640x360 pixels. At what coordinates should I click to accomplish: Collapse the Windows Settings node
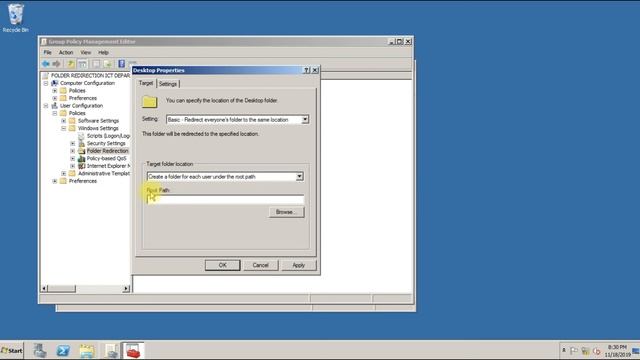click(x=64, y=128)
